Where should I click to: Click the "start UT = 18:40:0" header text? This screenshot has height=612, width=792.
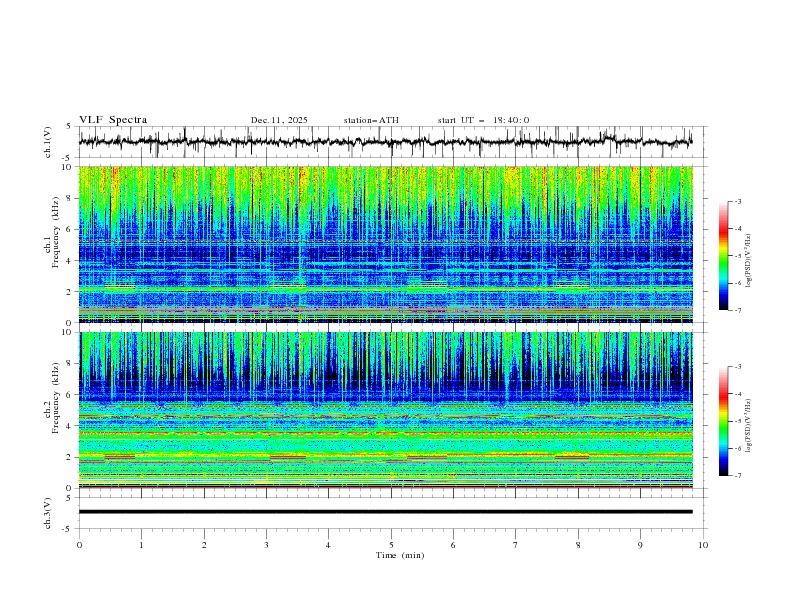click(x=483, y=120)
